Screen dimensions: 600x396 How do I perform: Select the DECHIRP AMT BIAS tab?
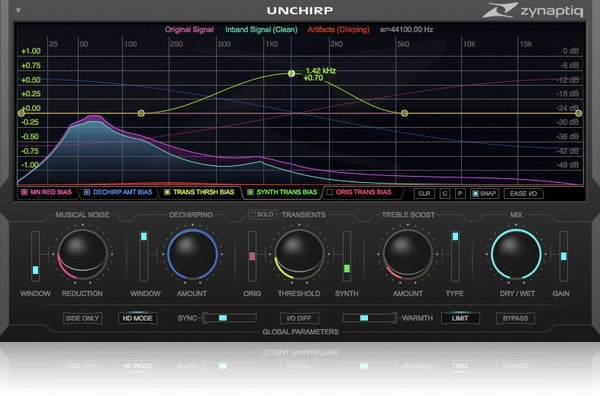click(118, 192)
